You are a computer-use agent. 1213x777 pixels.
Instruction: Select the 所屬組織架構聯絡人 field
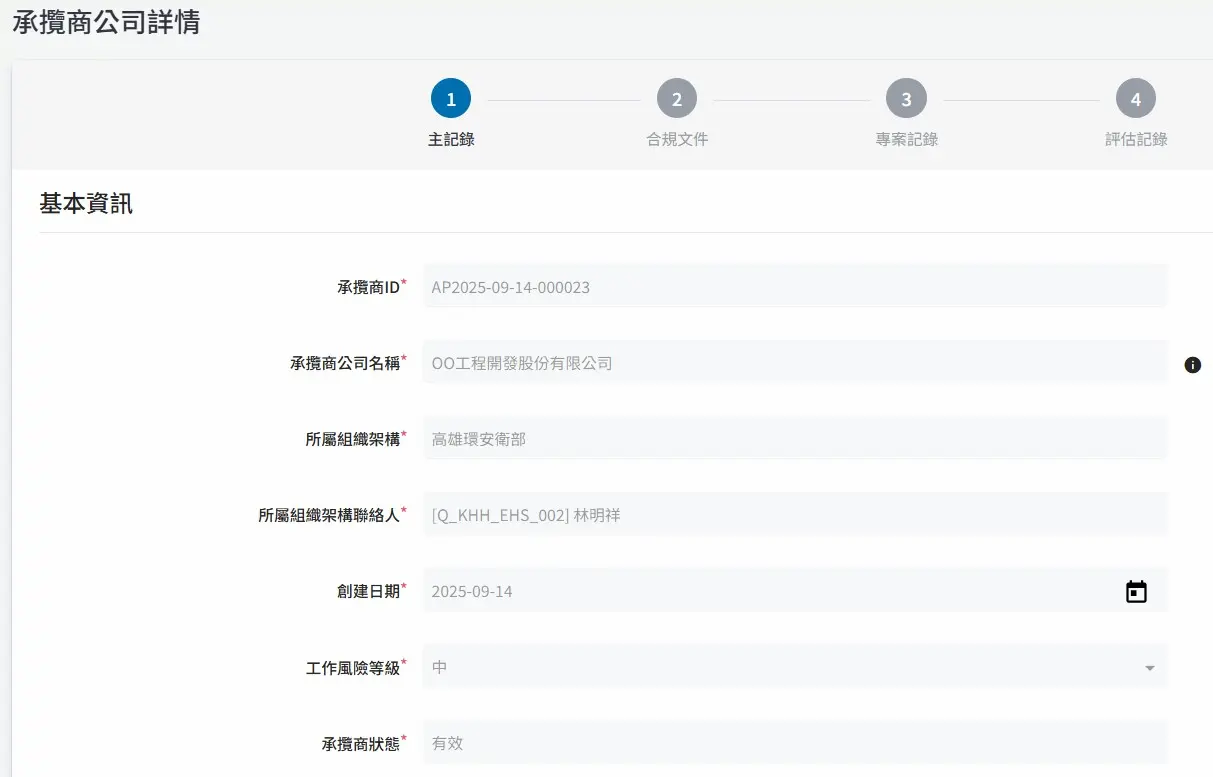(x=794, y=515)
